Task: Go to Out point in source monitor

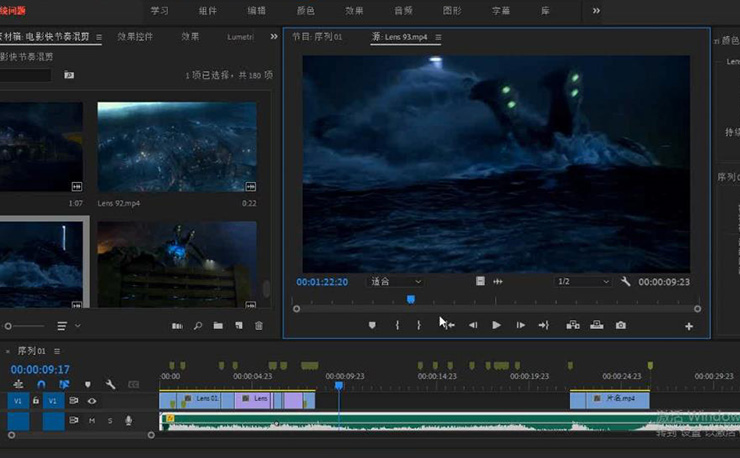Action: pos(544,325)
